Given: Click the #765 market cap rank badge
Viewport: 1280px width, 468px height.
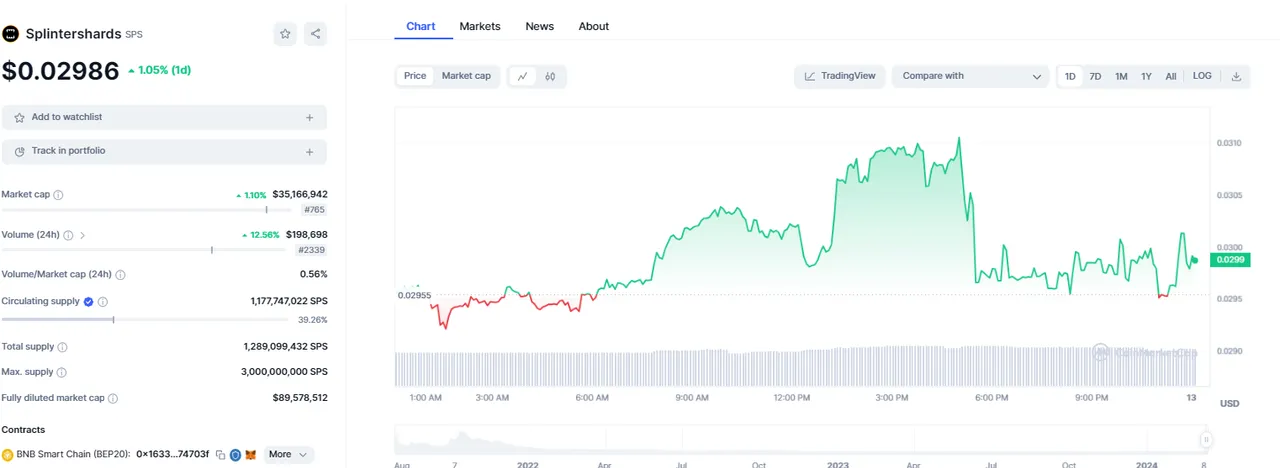Looking at the screenshot, I should coord(314,210).
